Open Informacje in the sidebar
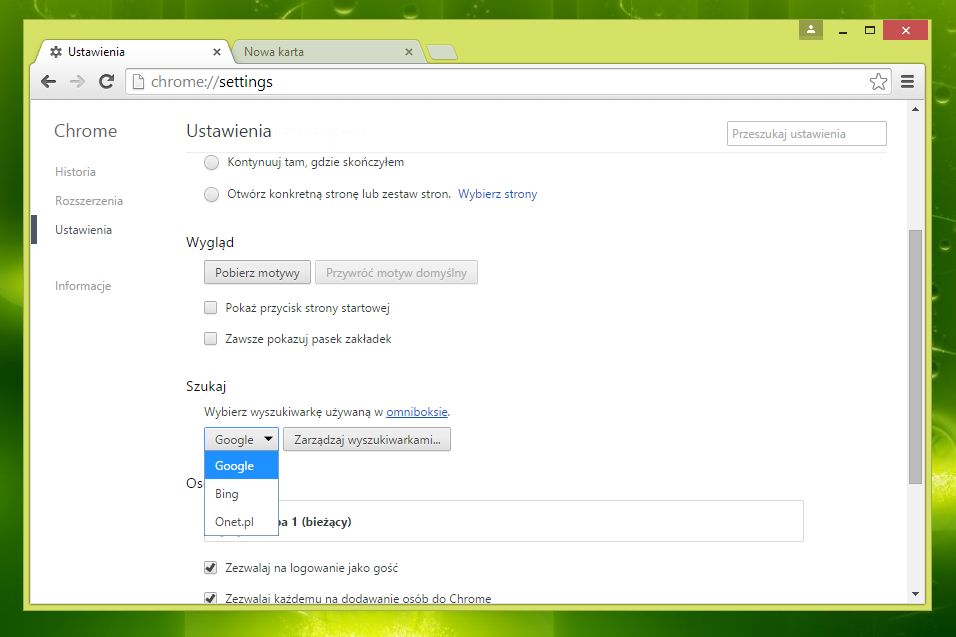 pos(83,286)
